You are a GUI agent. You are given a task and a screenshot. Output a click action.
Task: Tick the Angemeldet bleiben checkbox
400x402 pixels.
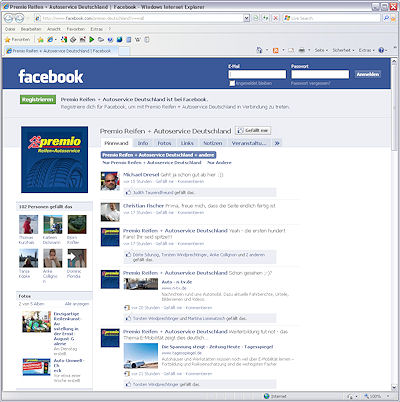[232, 83]
